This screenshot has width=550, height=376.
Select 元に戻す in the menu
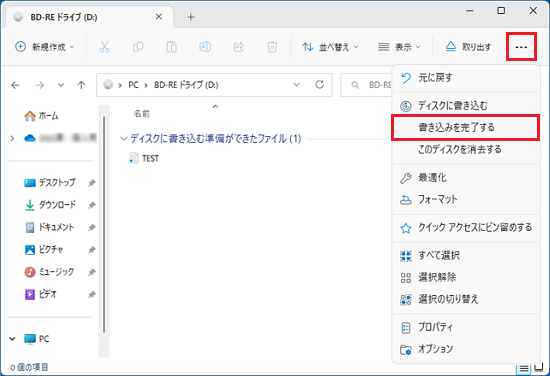point(465,78)
